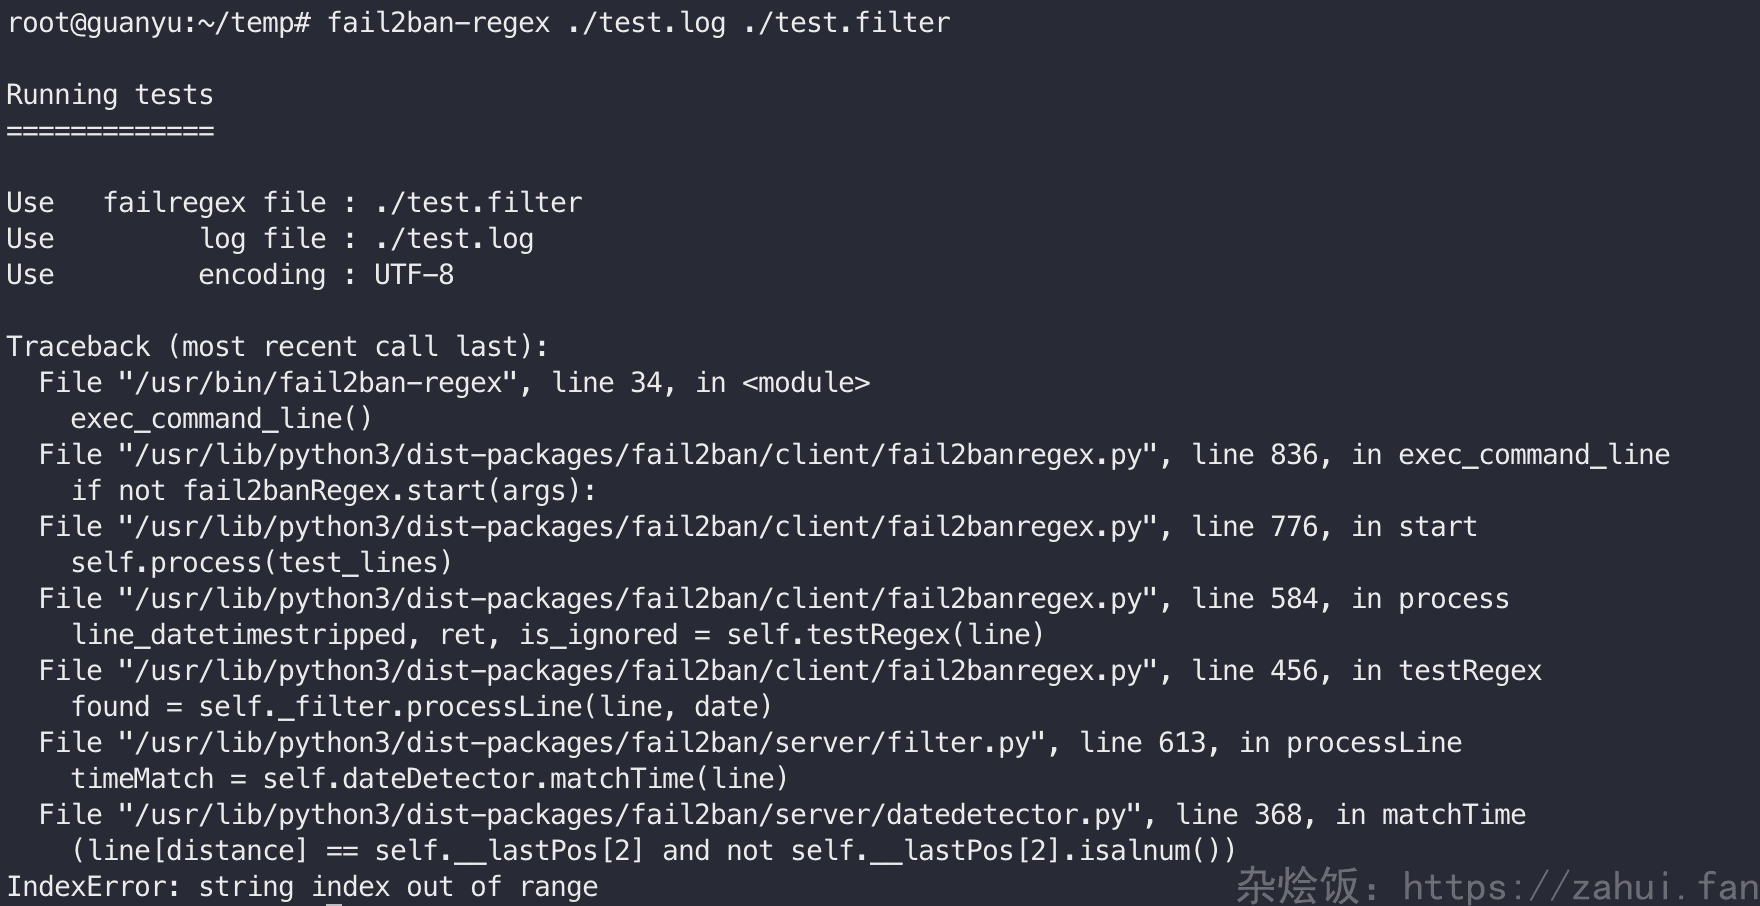Click the failregex file path ./test.filter
The width and height of the screenshot is (1760, 906).
[x=478, y=203]
